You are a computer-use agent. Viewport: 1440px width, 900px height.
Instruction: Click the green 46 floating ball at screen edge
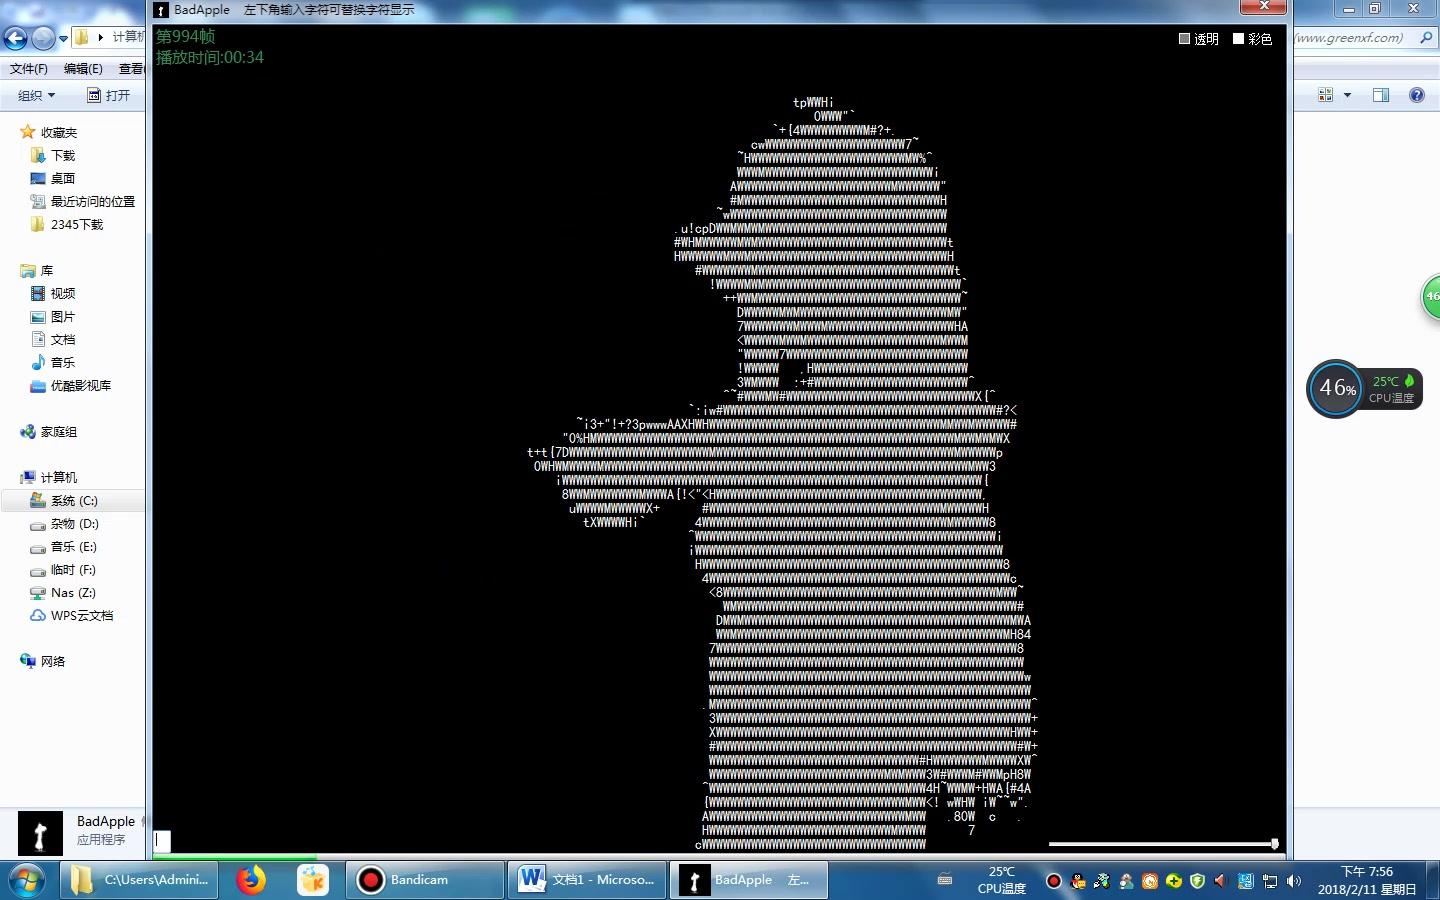[x=1431, y=297]
